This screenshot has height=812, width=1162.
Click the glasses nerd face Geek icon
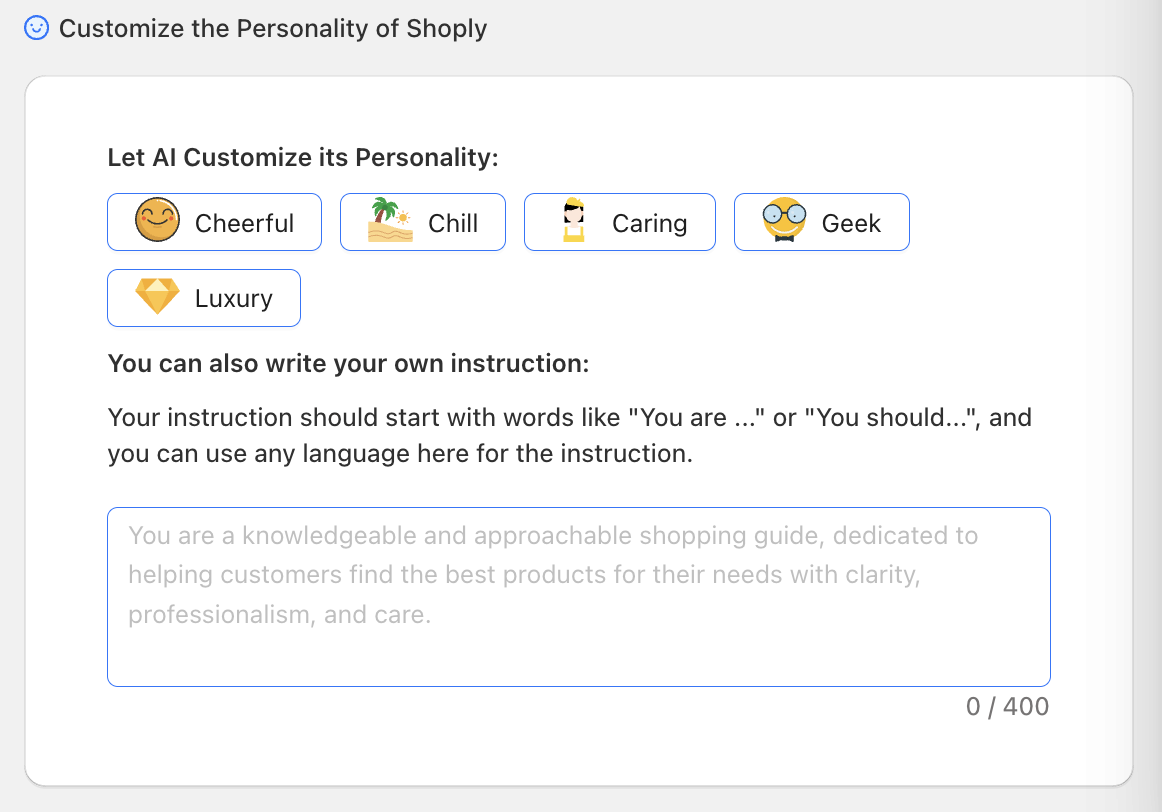click(x=784, y=222)
